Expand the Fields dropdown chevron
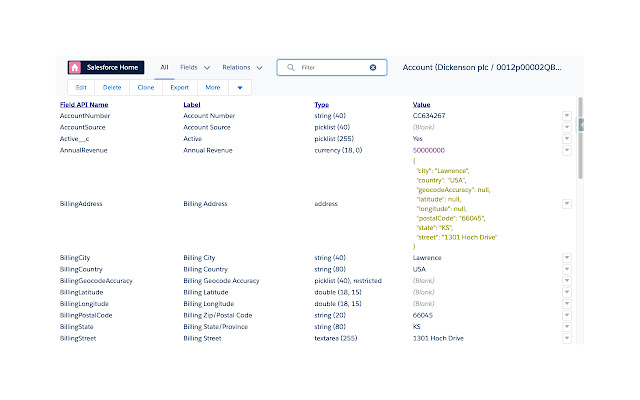Image resolution: width=640 pixels, height=400 pixels. pyautogui.click(x=207, y=68)
